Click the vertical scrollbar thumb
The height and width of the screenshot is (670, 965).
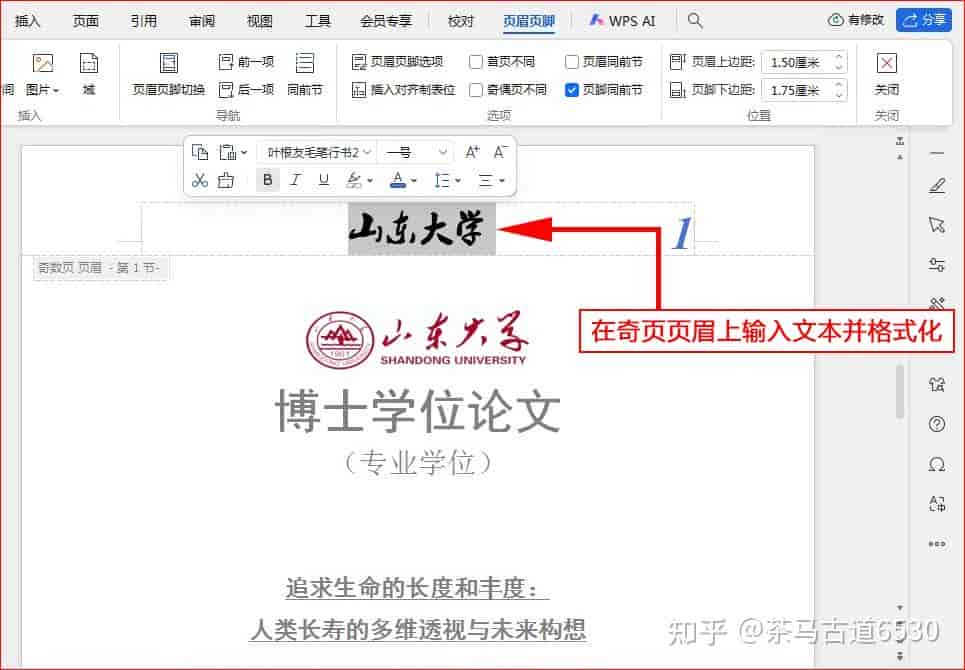900,391
